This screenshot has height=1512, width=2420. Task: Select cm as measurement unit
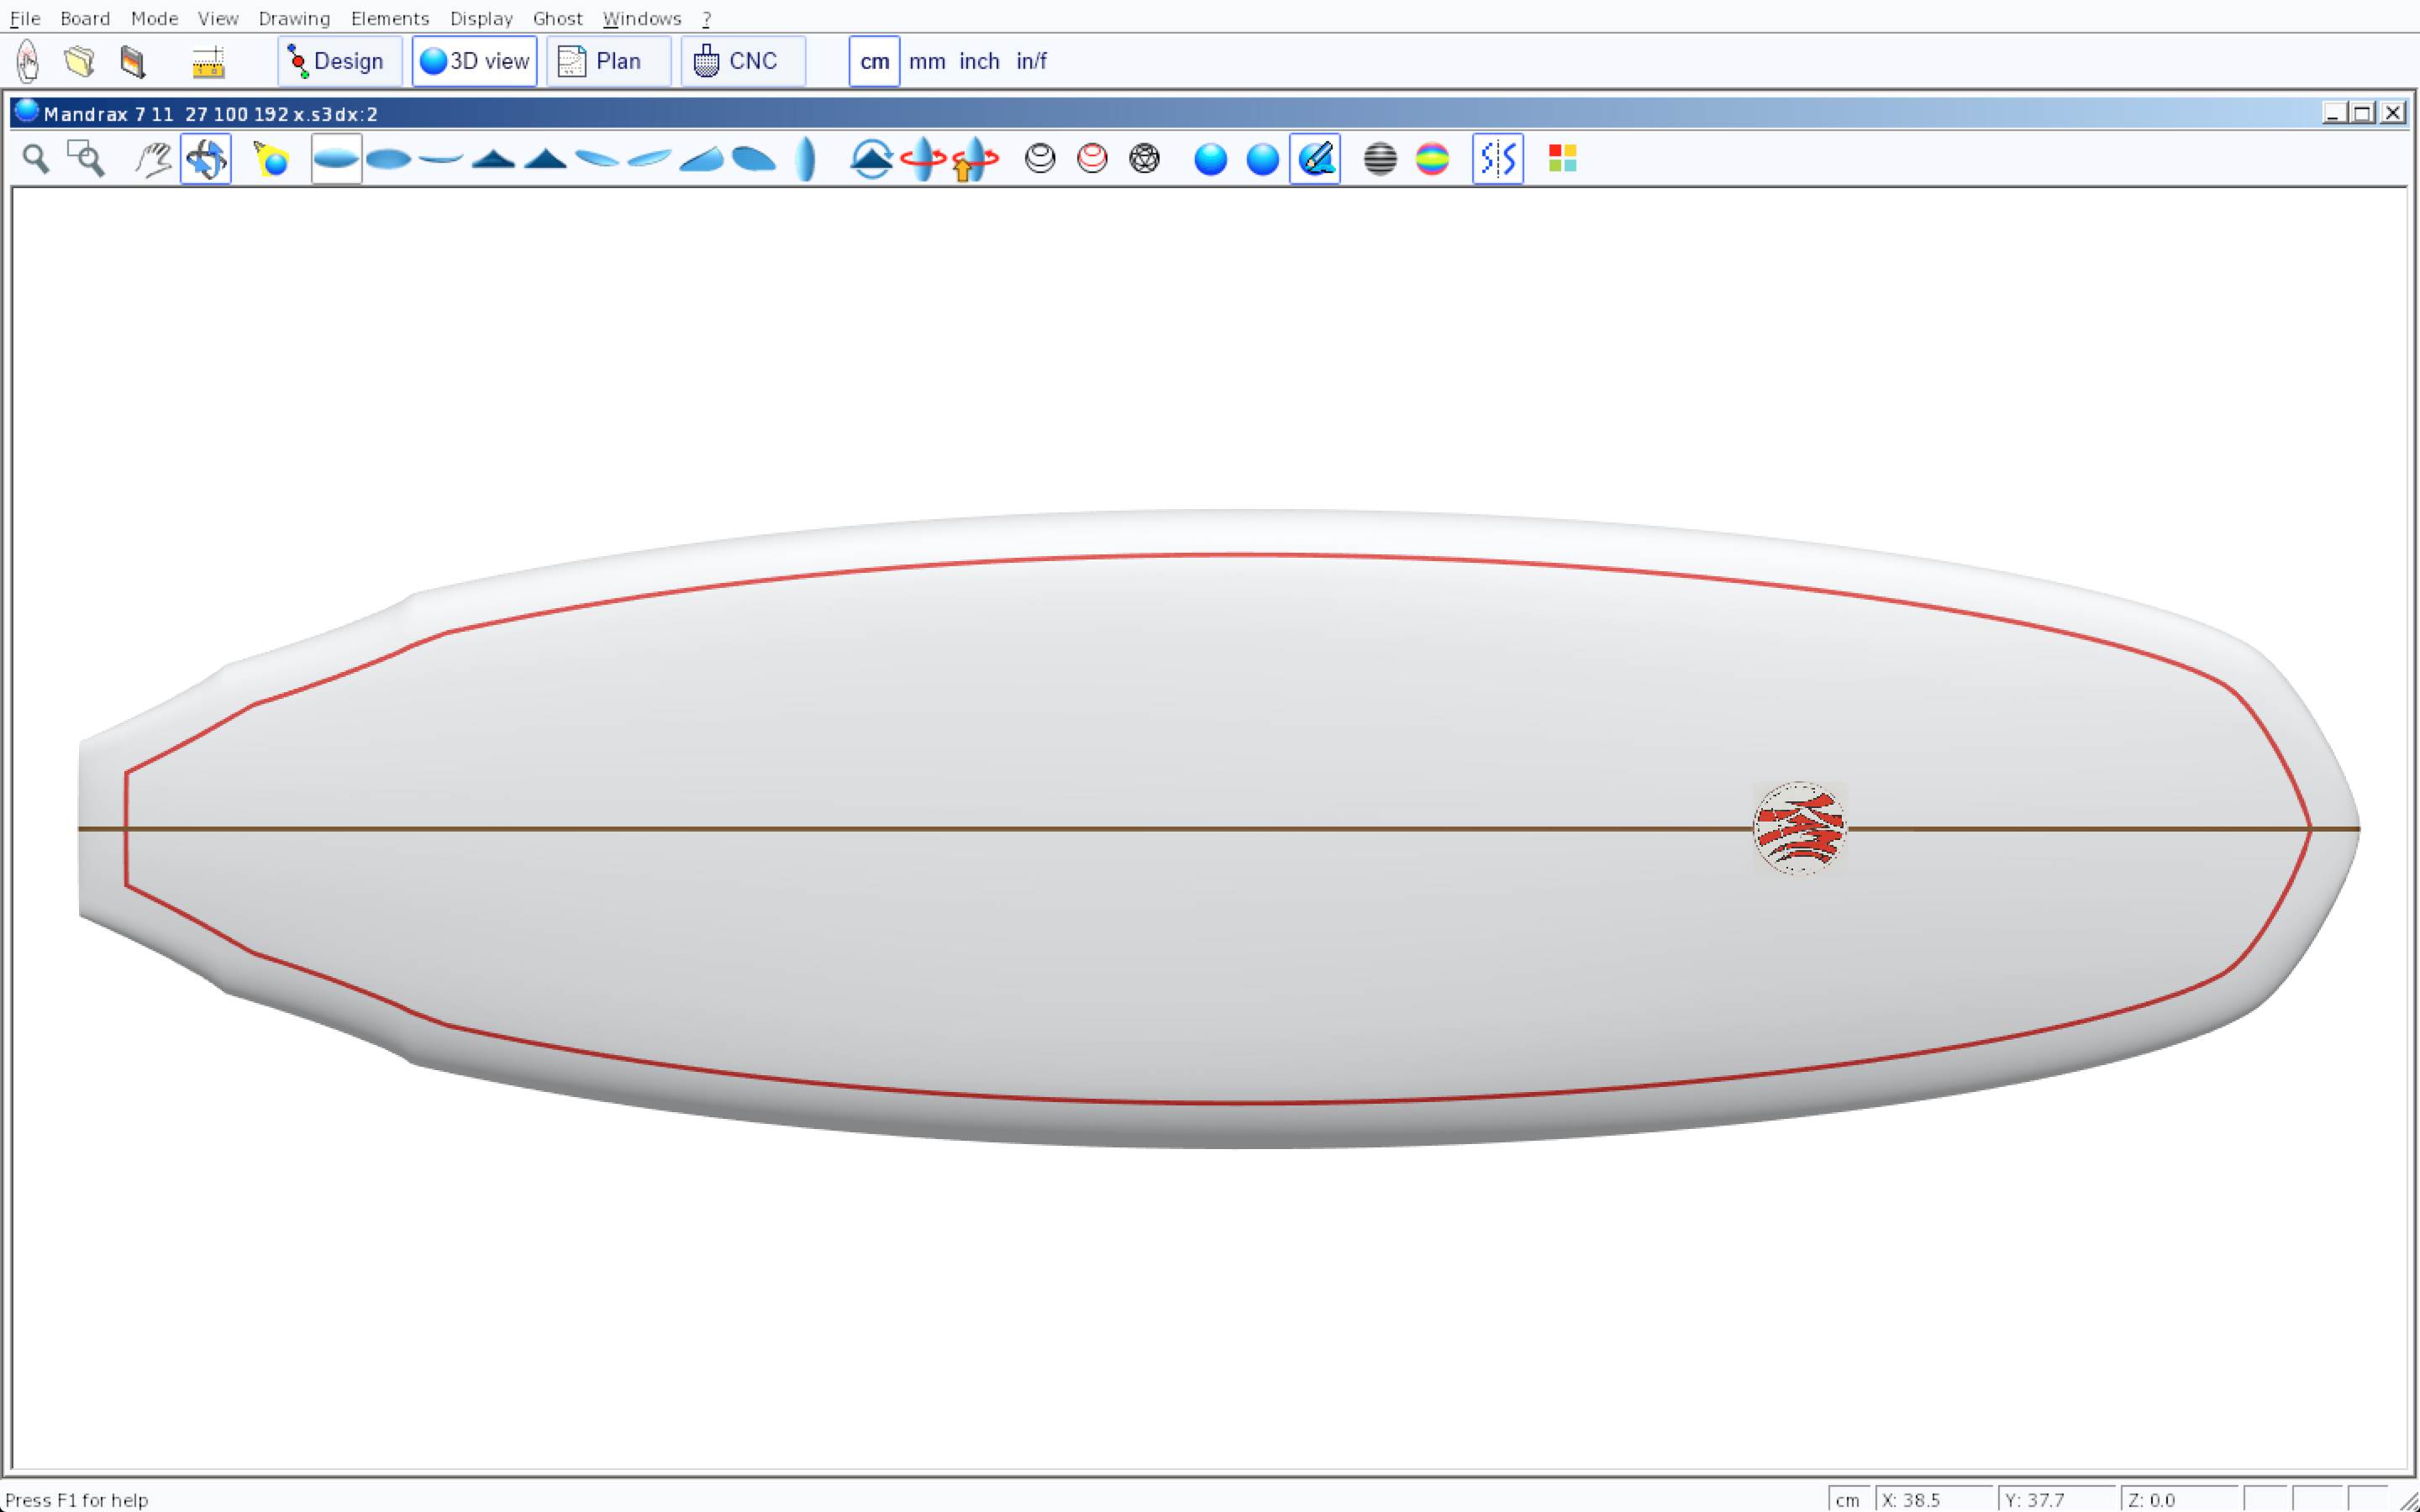(x=874, y=62)
